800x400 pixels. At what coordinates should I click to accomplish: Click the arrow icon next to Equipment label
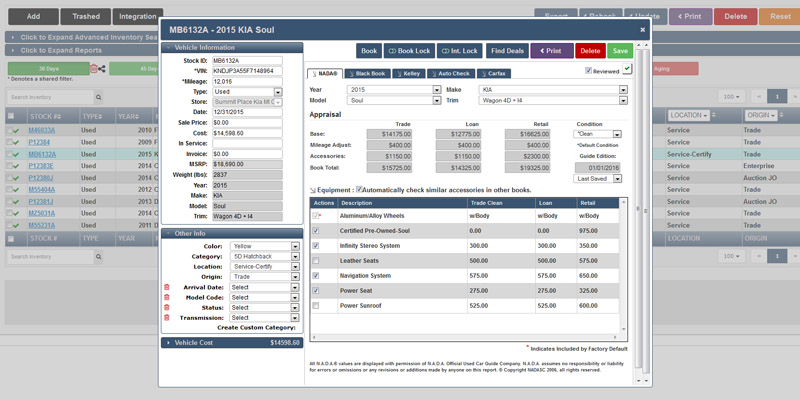pyautogui.click(x=313, y=190)
